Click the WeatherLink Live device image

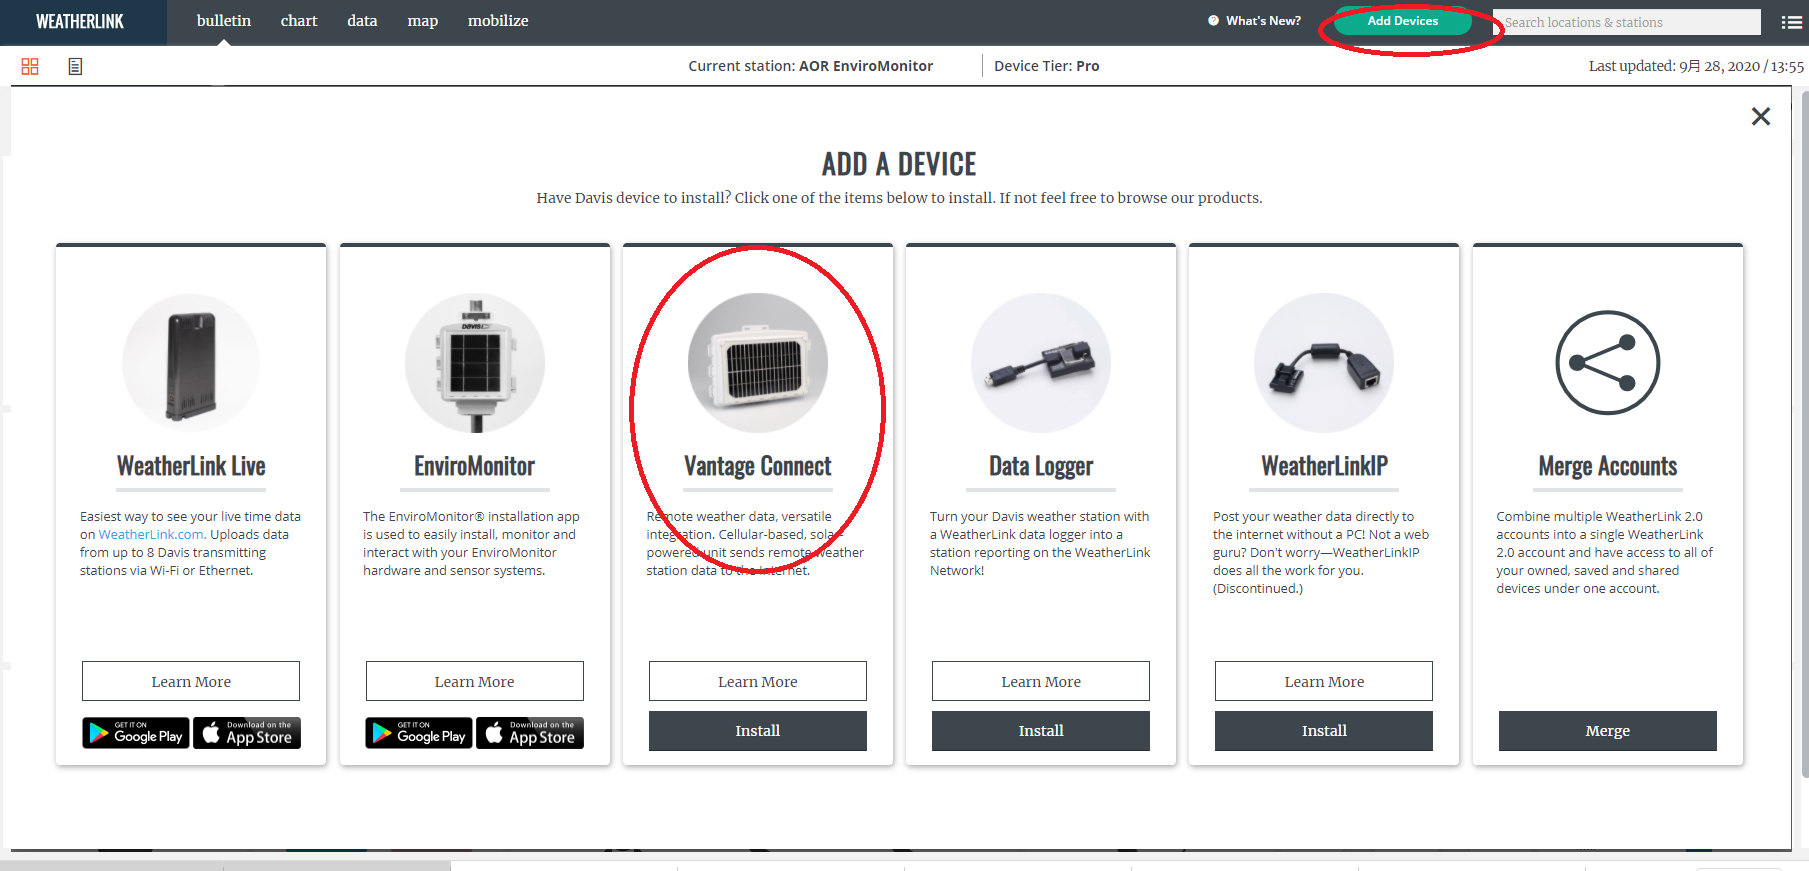[x=191, y=363]
